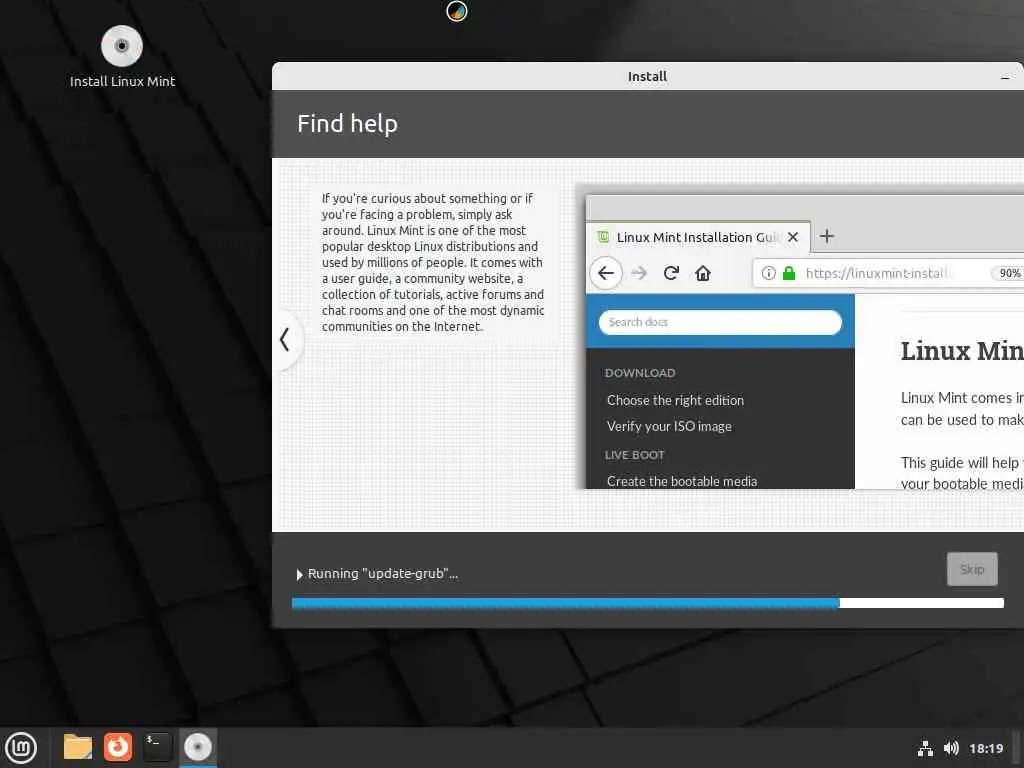
Task: Open a new tab with plus icon
Action: (x=827, y=236)
